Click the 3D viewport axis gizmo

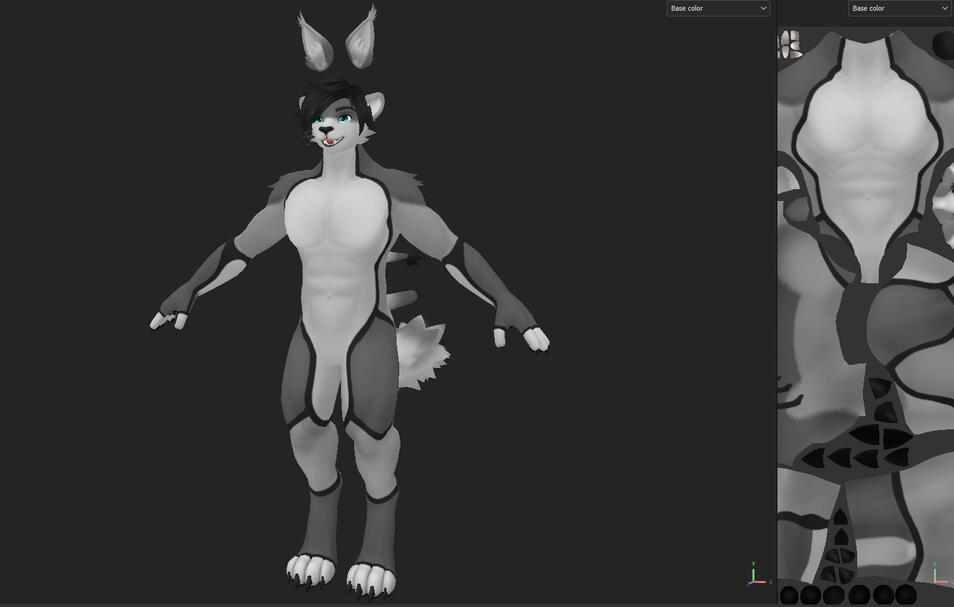(755, 574)
